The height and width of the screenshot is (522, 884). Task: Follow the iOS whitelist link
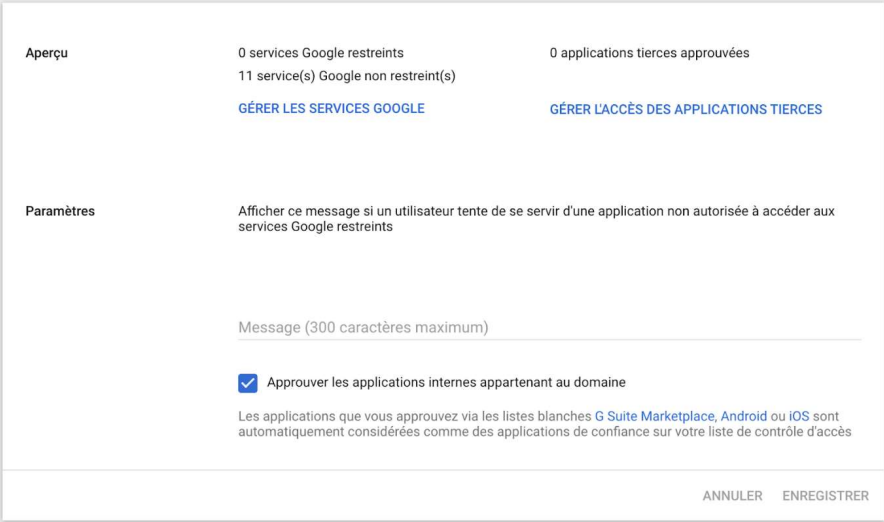pos(799,416)
